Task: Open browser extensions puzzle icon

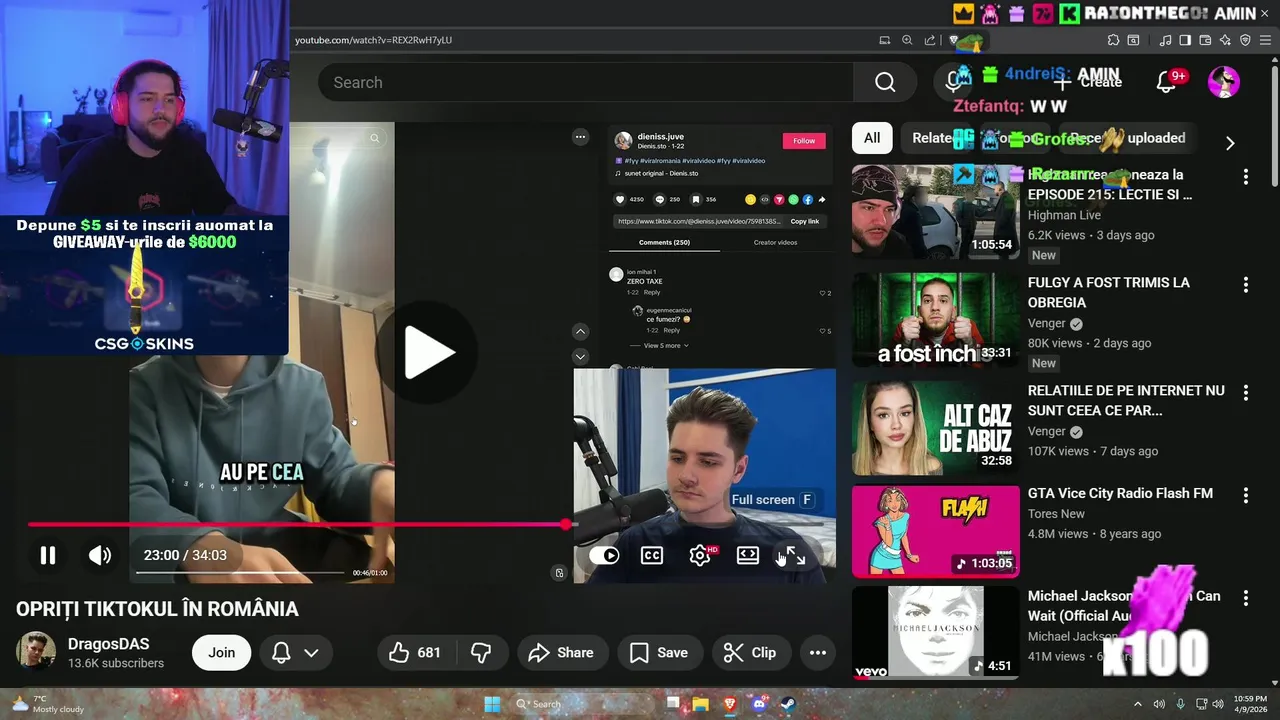Action: tap(1113, 40)
